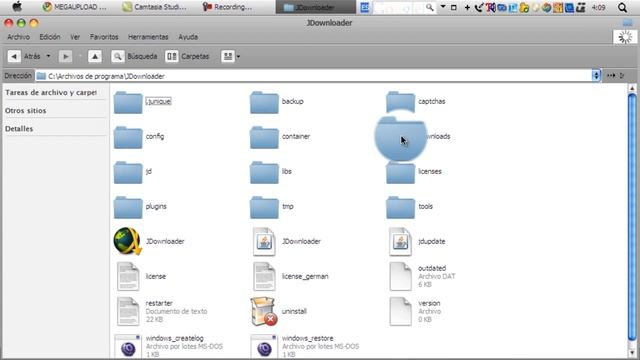Click the Atrás back arrow button
This screenshot has width=640, height=360.
click(14, 56)
